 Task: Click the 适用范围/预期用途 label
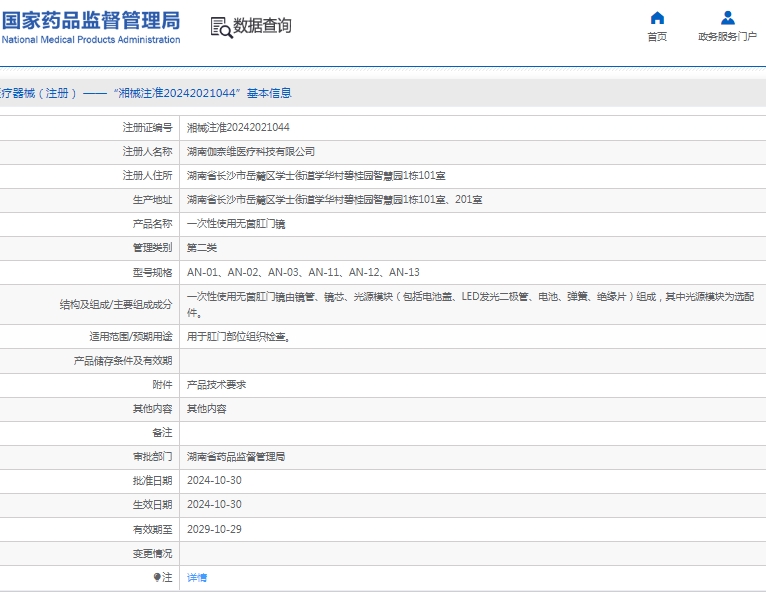pyautogui.click(x=131, y=337)
